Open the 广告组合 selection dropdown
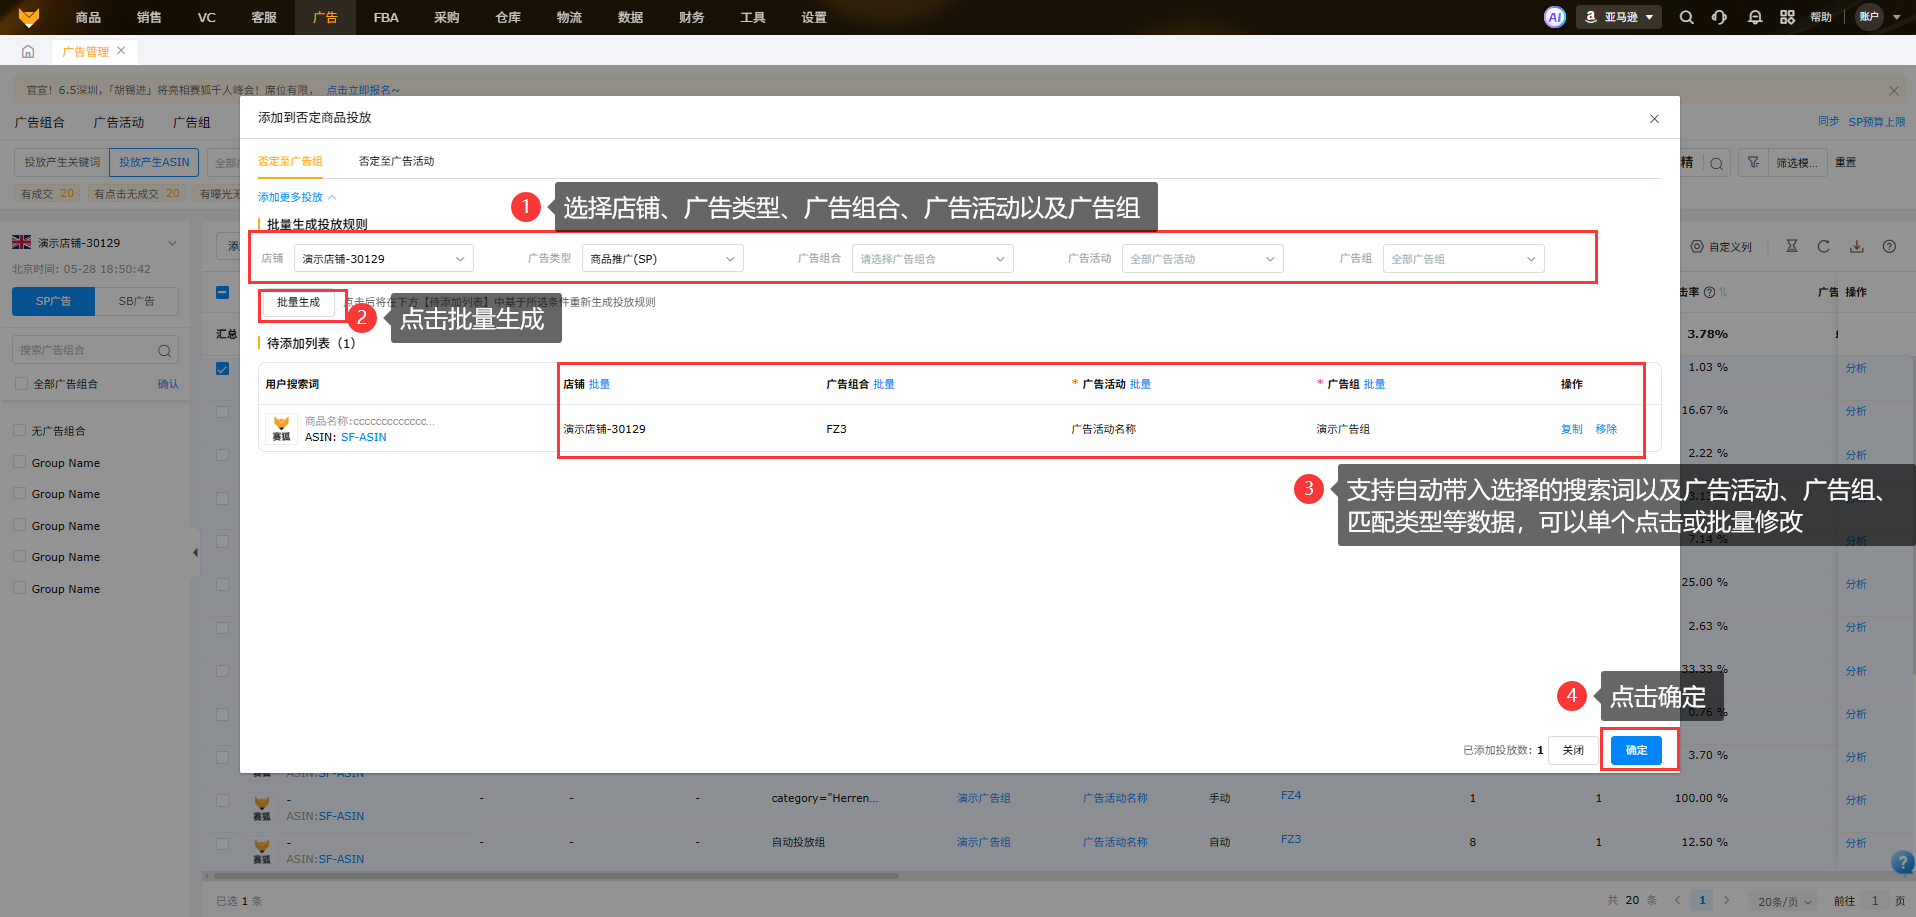The width and height of the screenshot is (1916, 917). tap(932, 259)
